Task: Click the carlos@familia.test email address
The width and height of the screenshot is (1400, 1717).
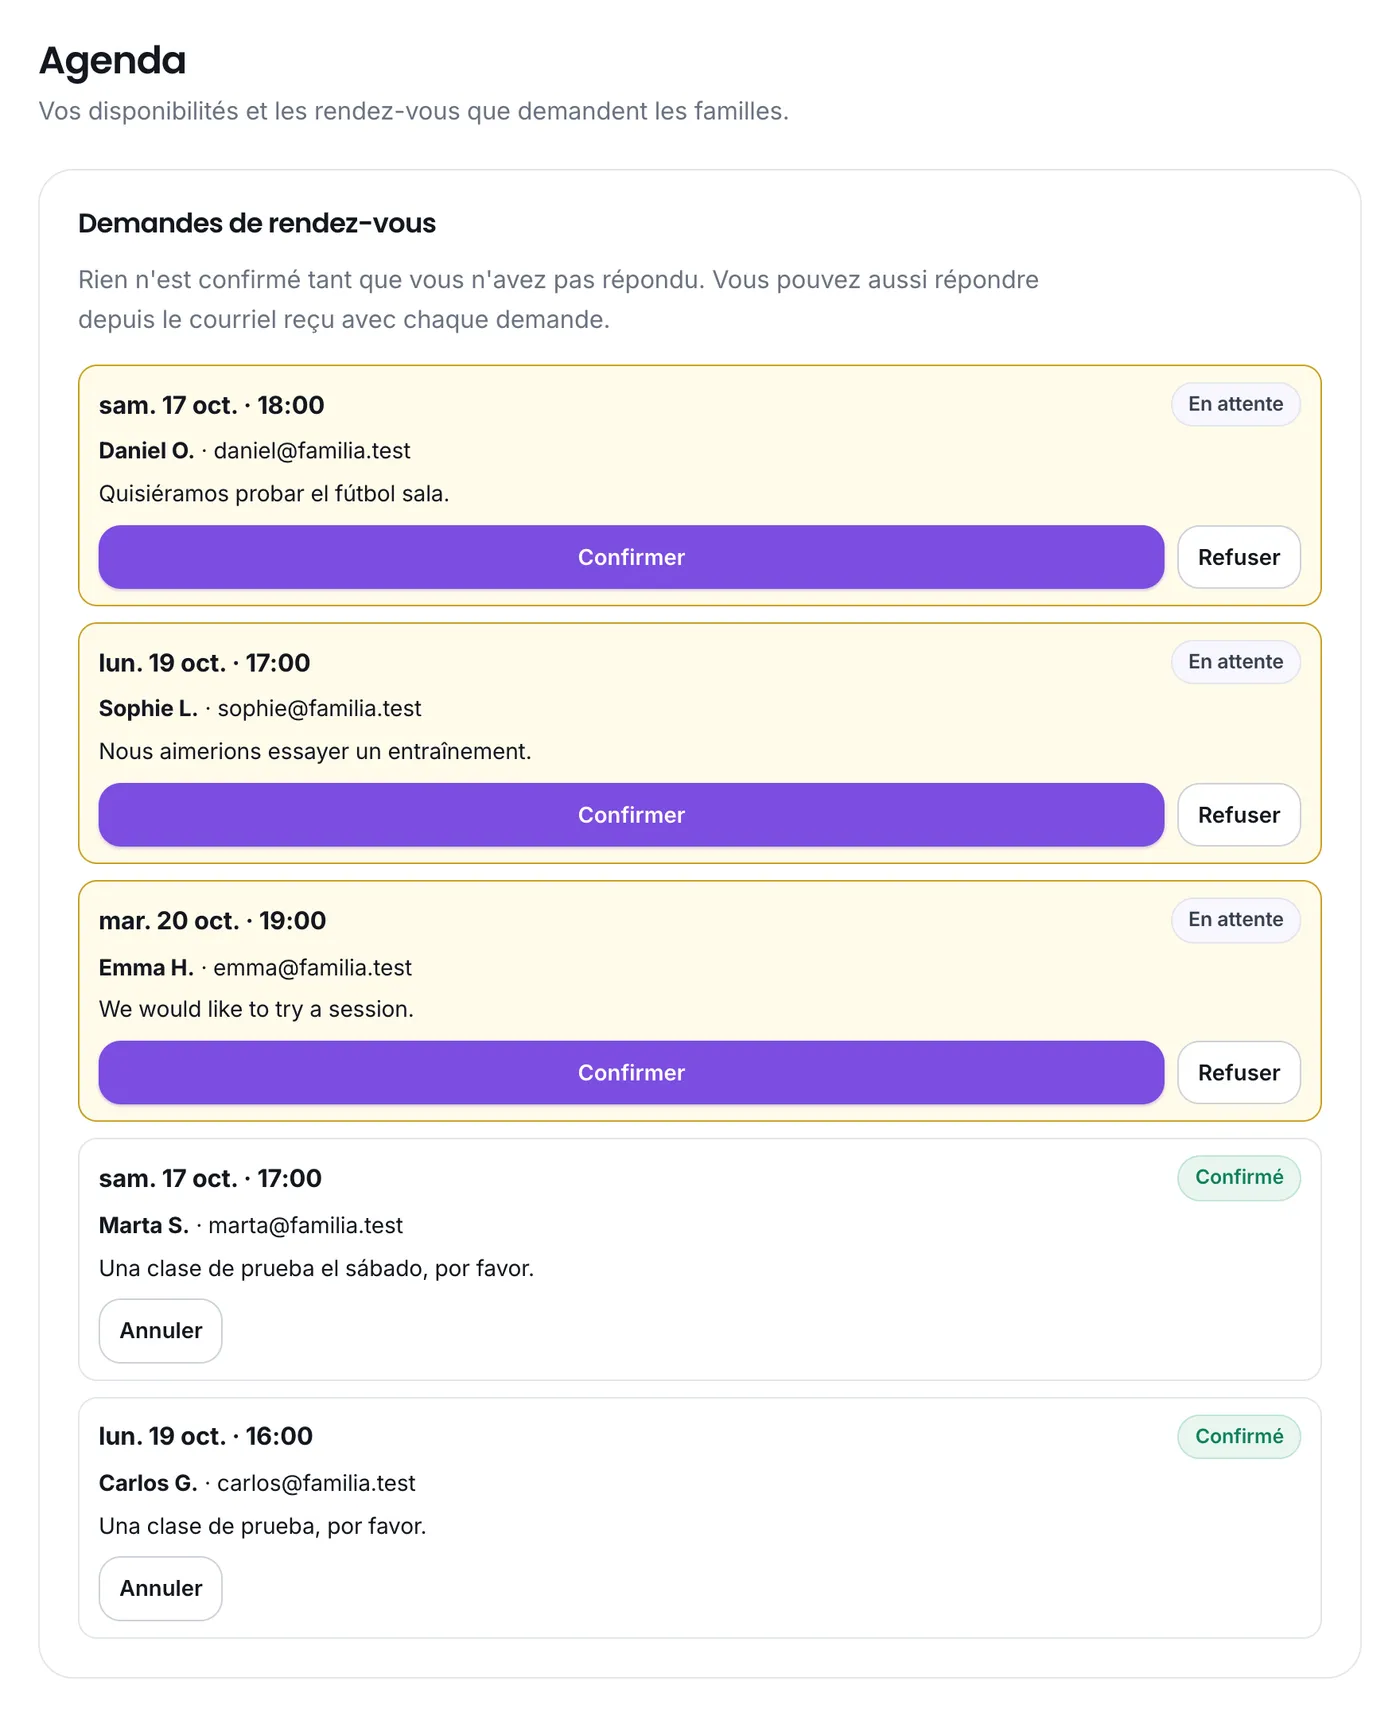Action: [316, 1484]
